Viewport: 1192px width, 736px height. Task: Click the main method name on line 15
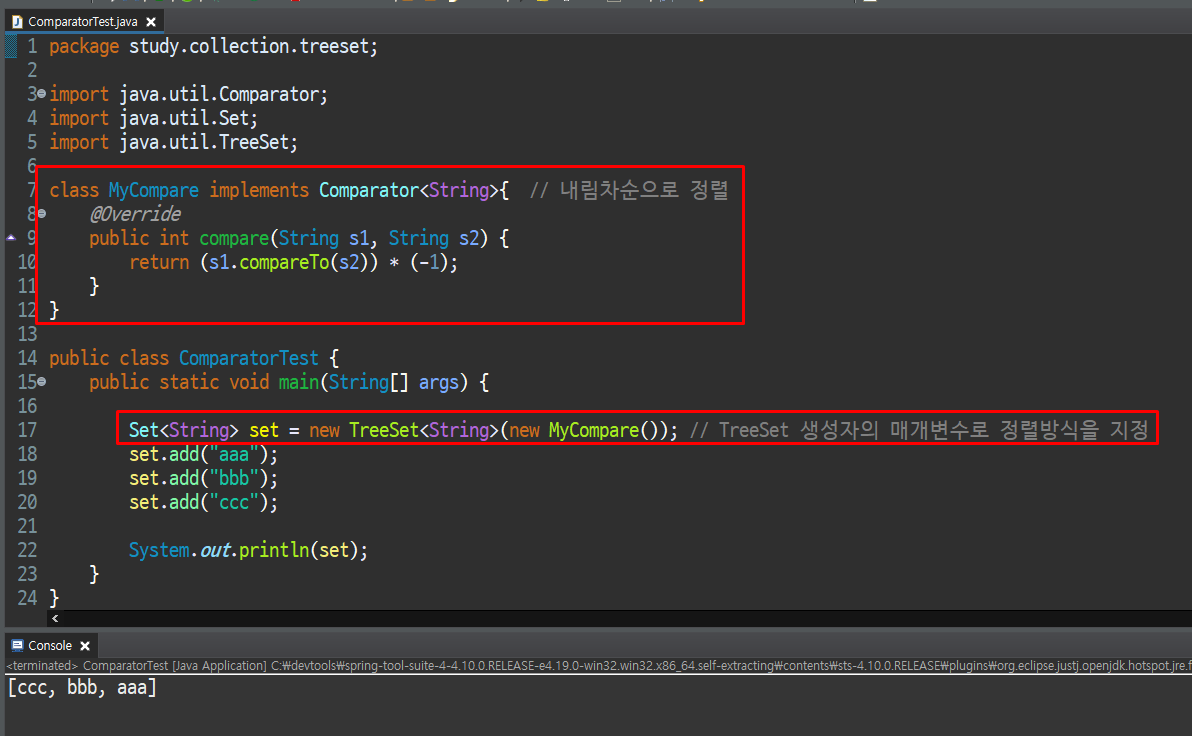point(299,382)
